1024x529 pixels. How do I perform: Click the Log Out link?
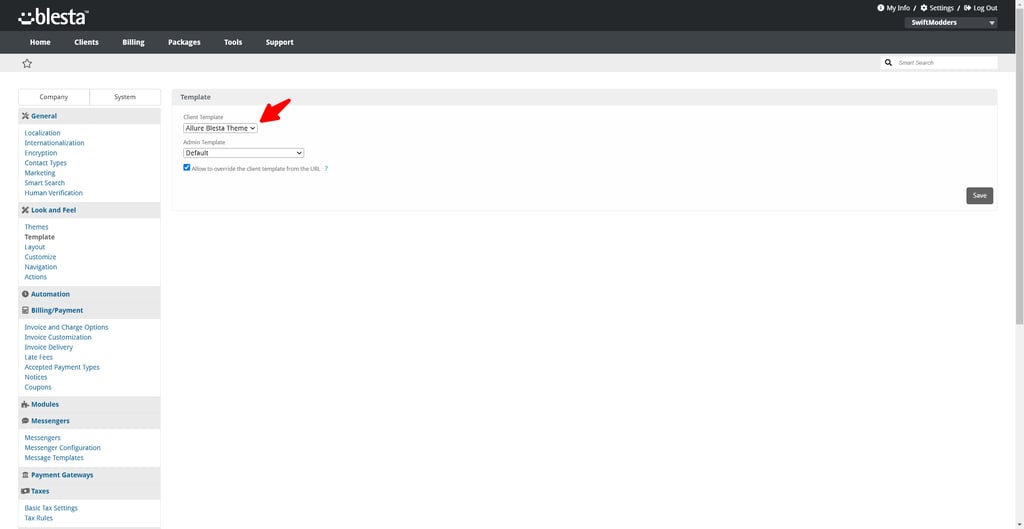click(x=980, y=8)
